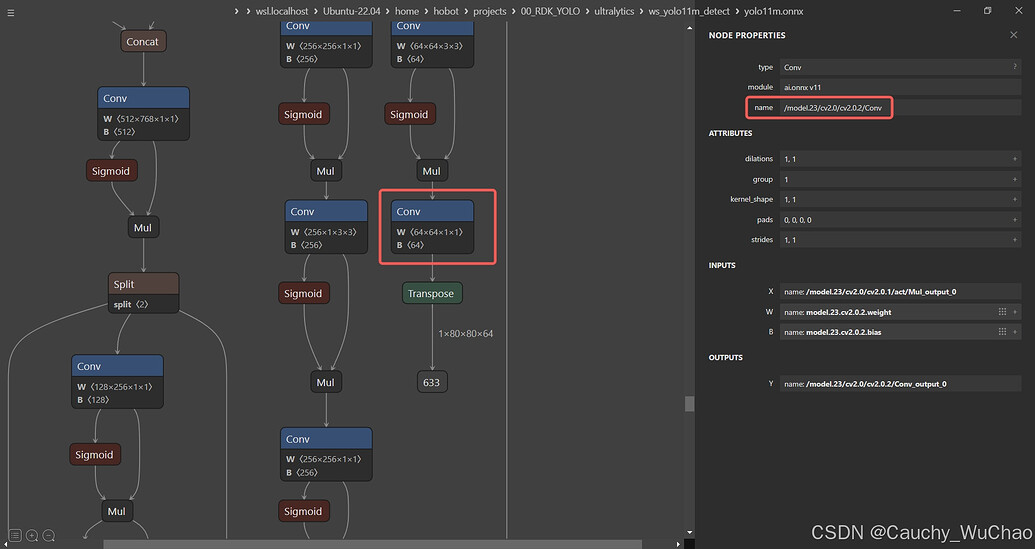The height and width of the screenshot is (549, 1035).
Task: Click the grid icon for model.23.cv2.0.2.weight
Action: (1002, 312)
